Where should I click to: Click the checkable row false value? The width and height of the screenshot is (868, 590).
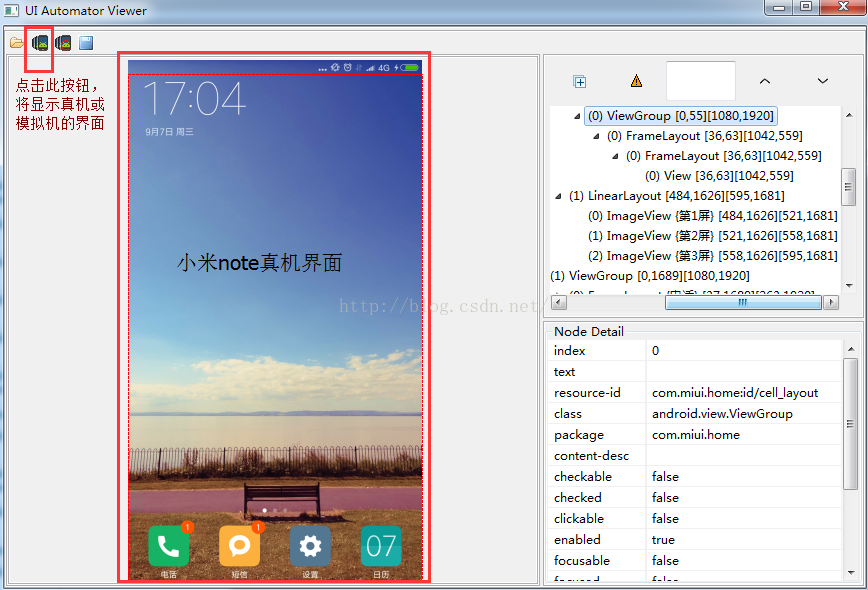[665, 477]
